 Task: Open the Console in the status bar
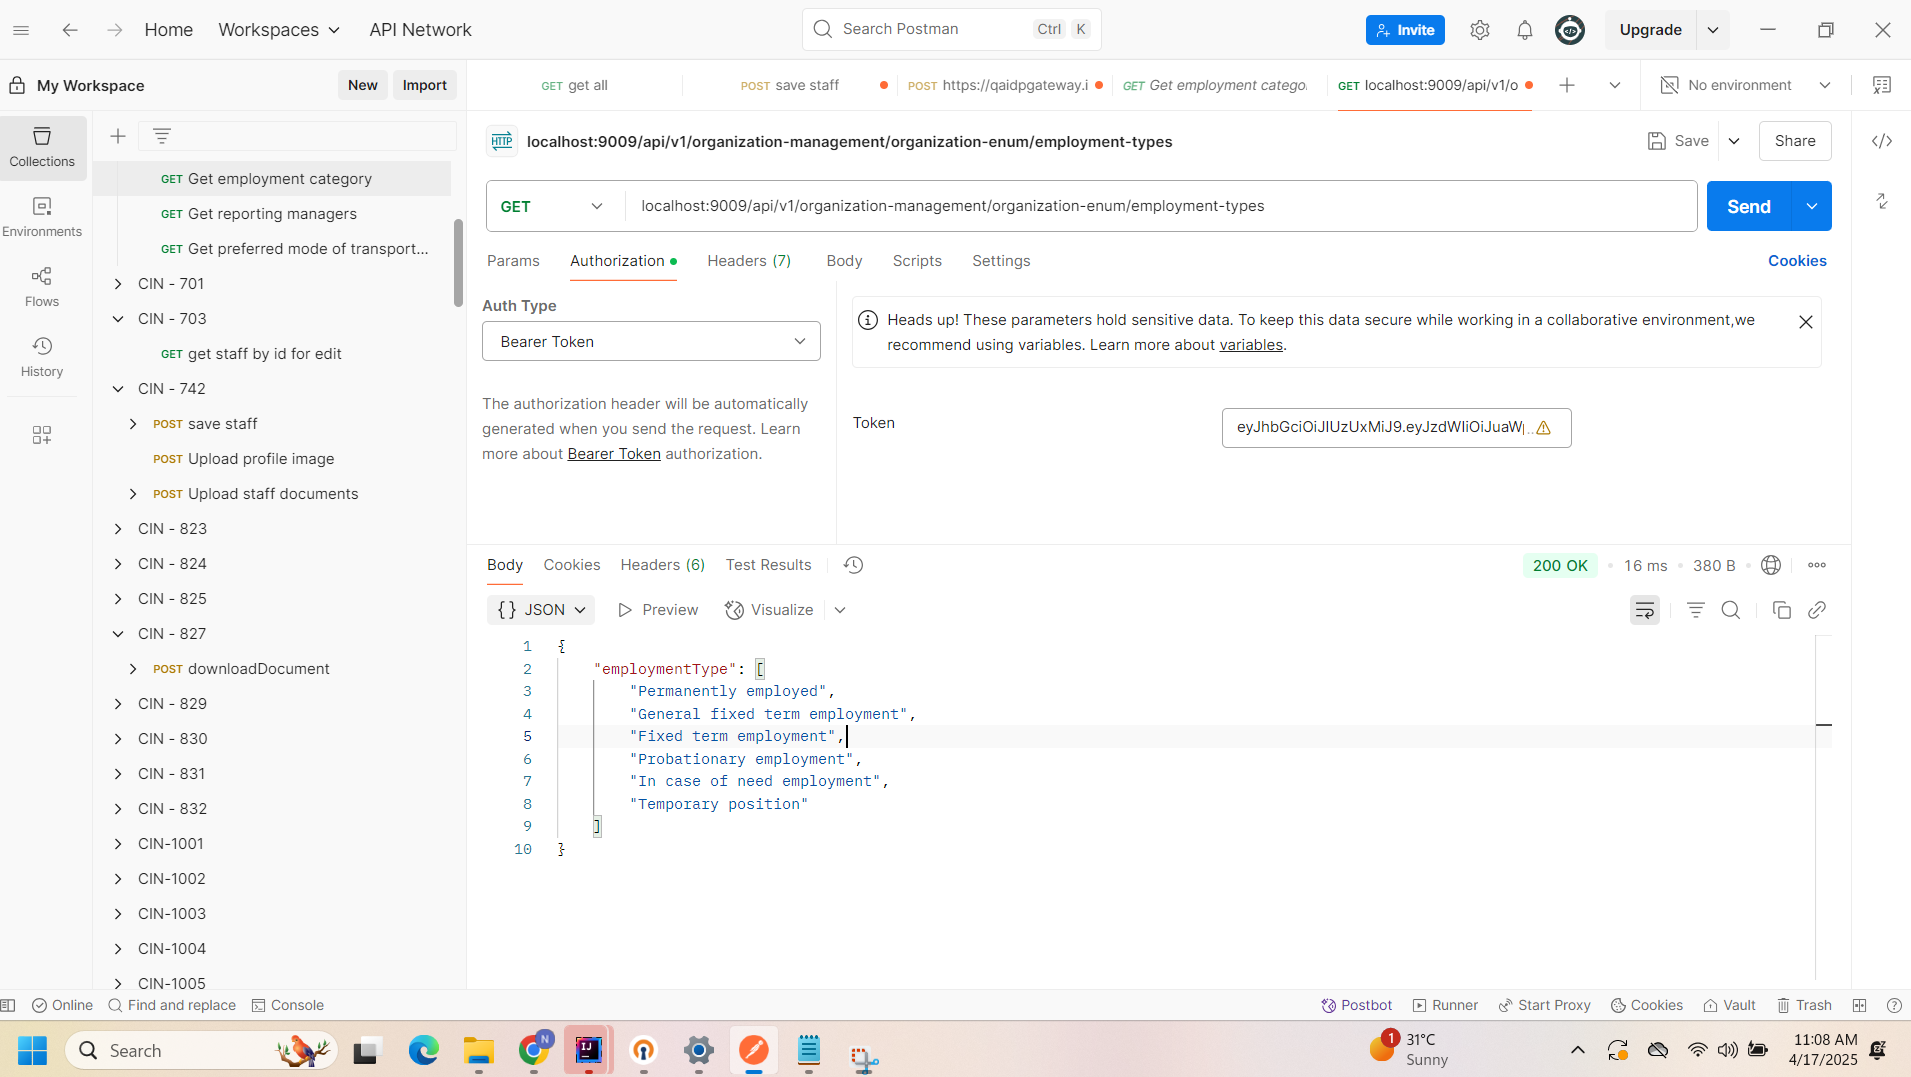point(288,1005)
